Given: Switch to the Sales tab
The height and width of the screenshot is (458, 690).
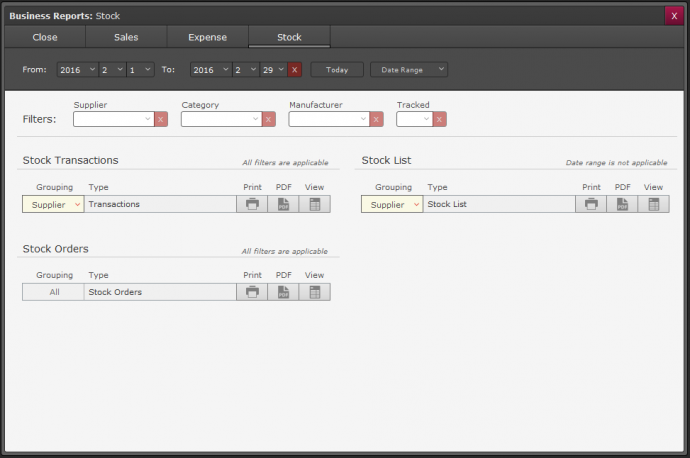Looking at the screenshot, I should pyautogui.click(x=126, y=37).
